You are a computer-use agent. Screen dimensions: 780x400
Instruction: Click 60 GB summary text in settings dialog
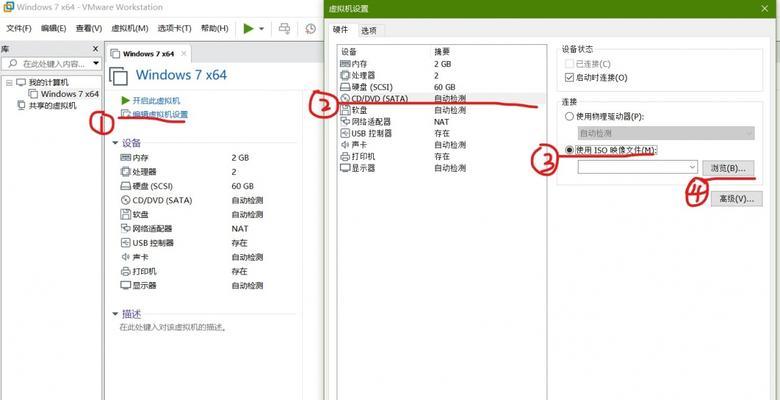click(445, 87)
